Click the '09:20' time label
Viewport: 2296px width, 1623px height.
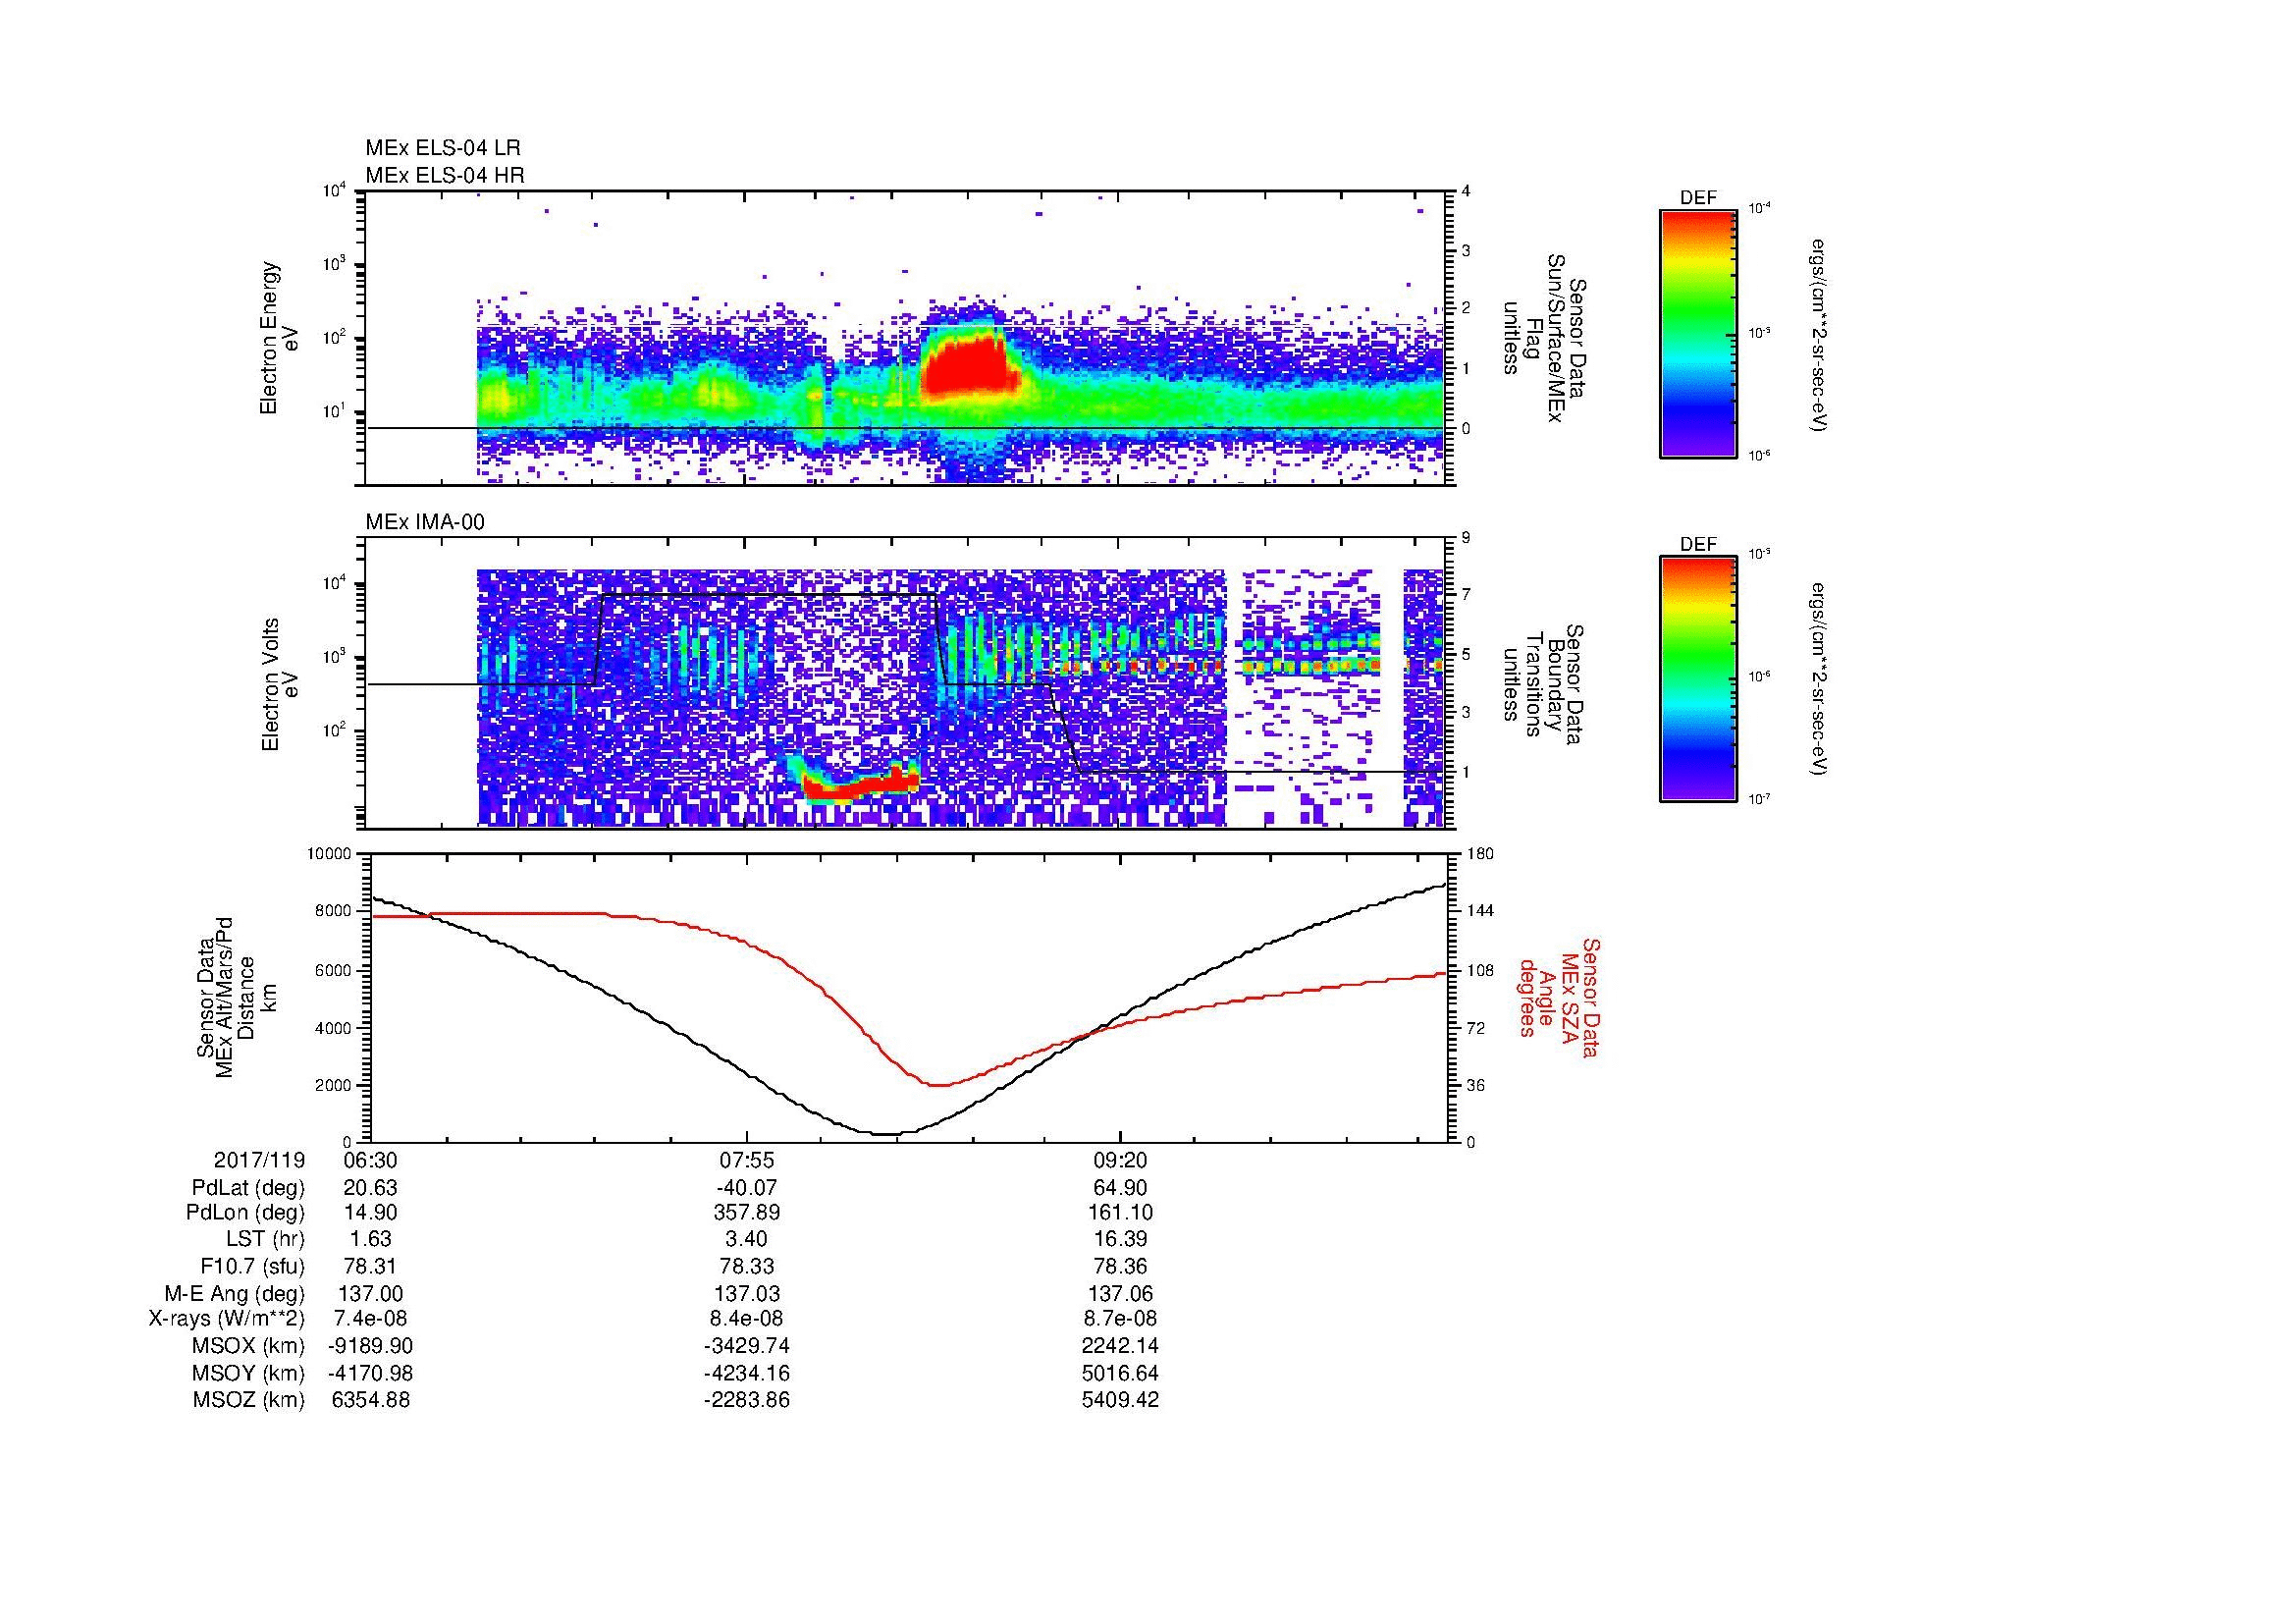pyautogui.click(x=1120, y=1161)
